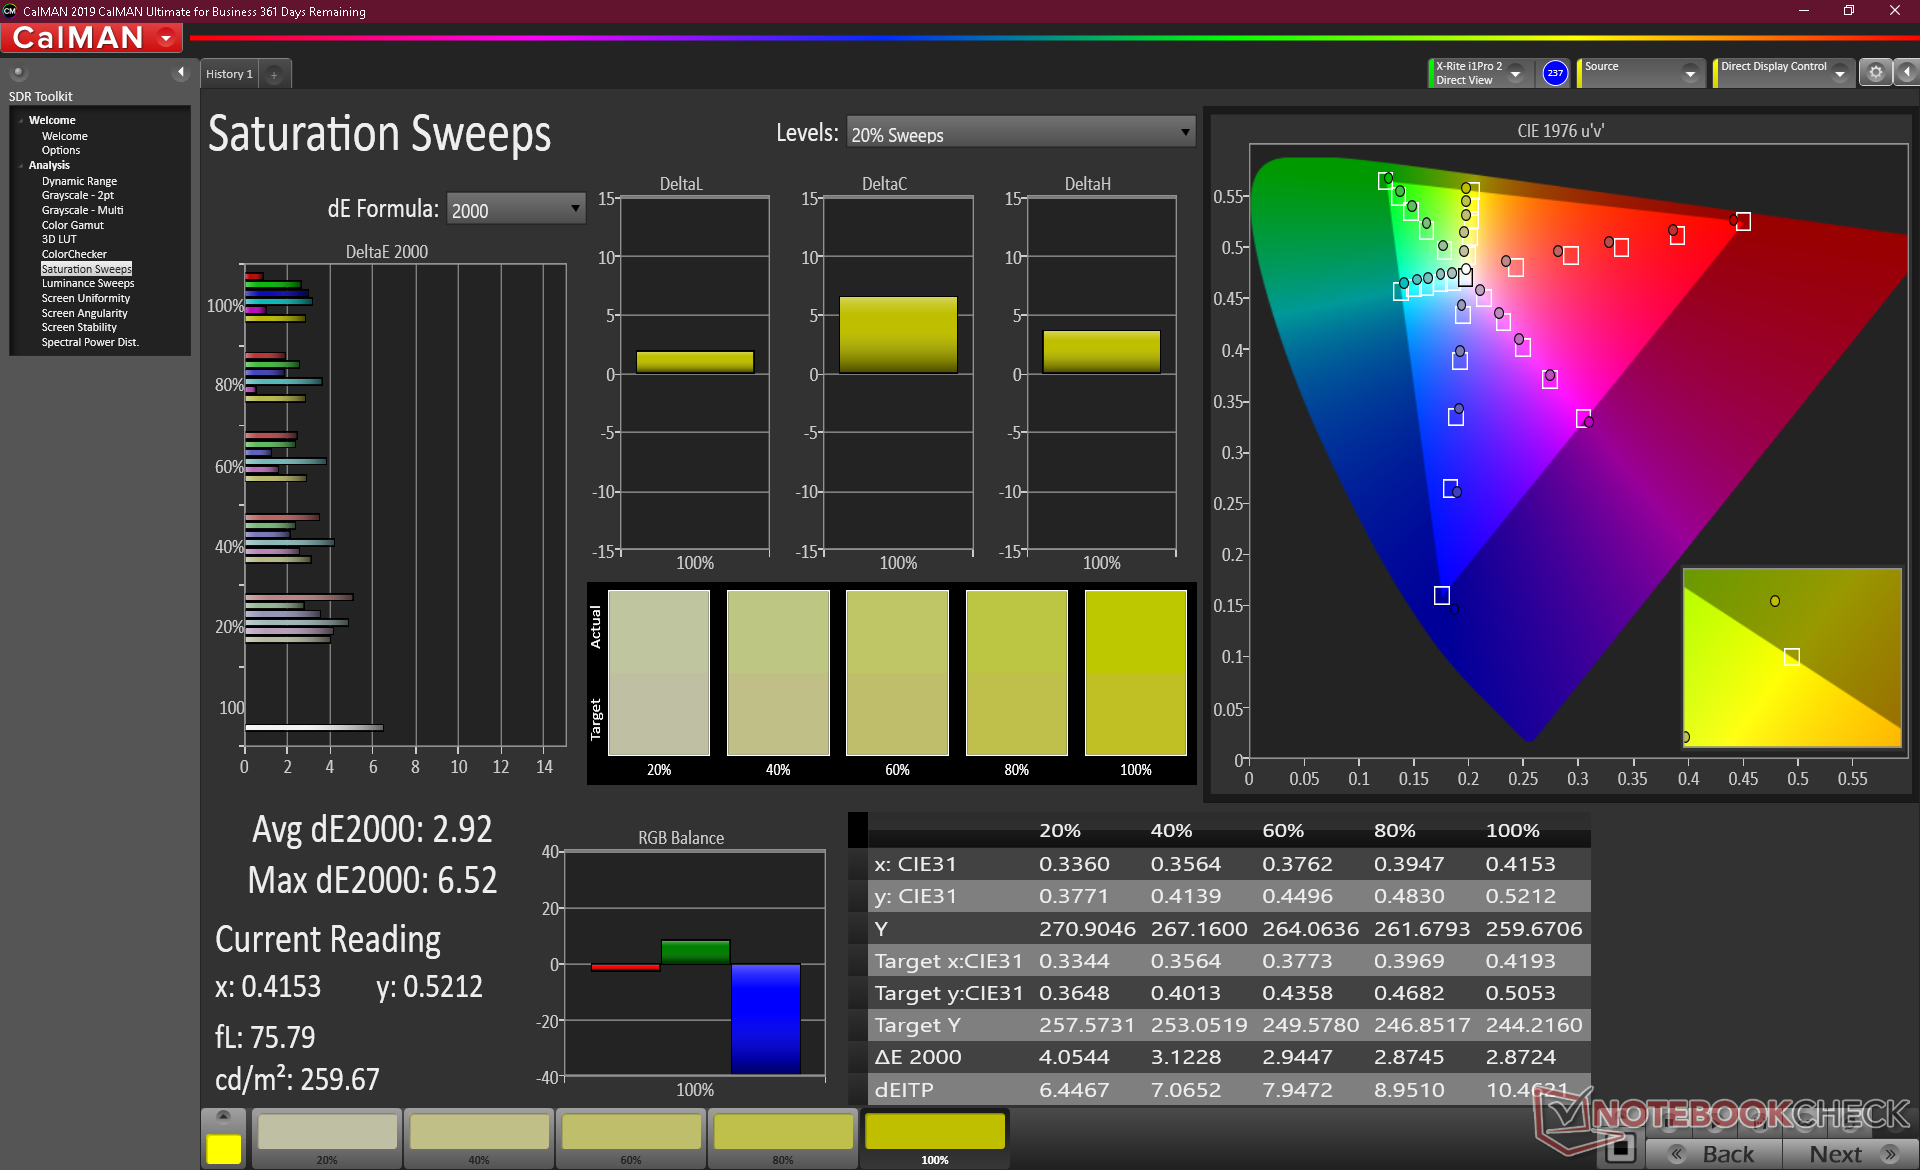
Task: Expand the X-Rite i1Pro 2 meter dropdown
Action: (x=1516, y=73)
